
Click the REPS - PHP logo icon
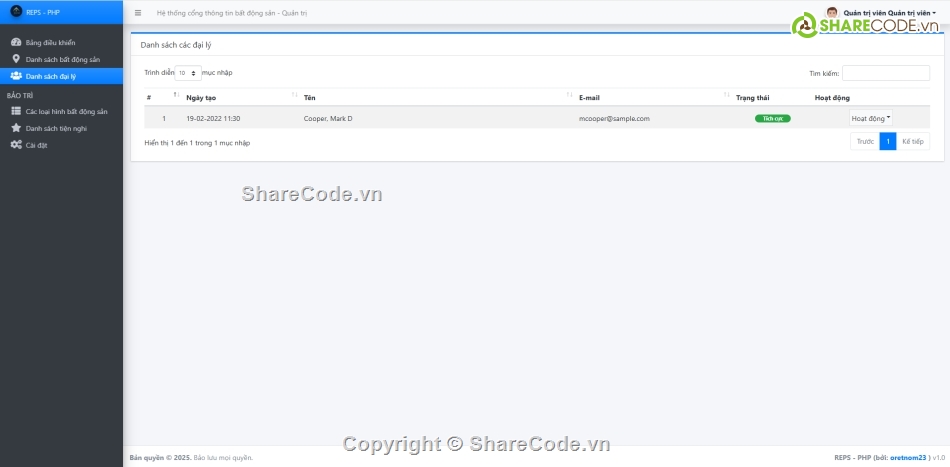pyautogui.click(x=16, y=12)
